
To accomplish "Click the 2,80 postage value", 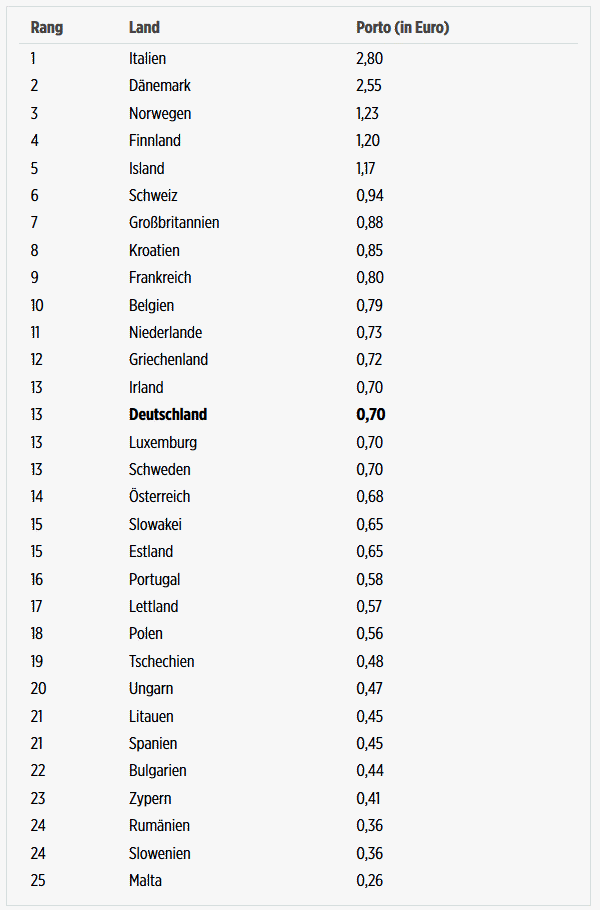I will [x=370, y=58].
